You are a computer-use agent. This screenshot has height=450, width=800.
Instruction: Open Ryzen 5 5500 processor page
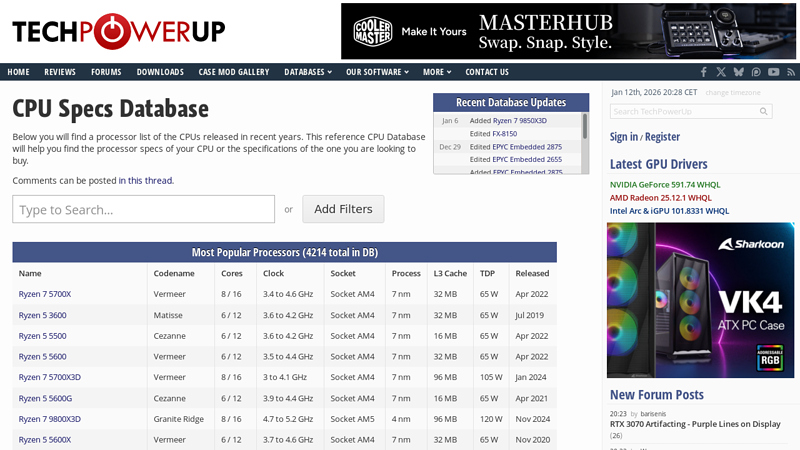42,336
